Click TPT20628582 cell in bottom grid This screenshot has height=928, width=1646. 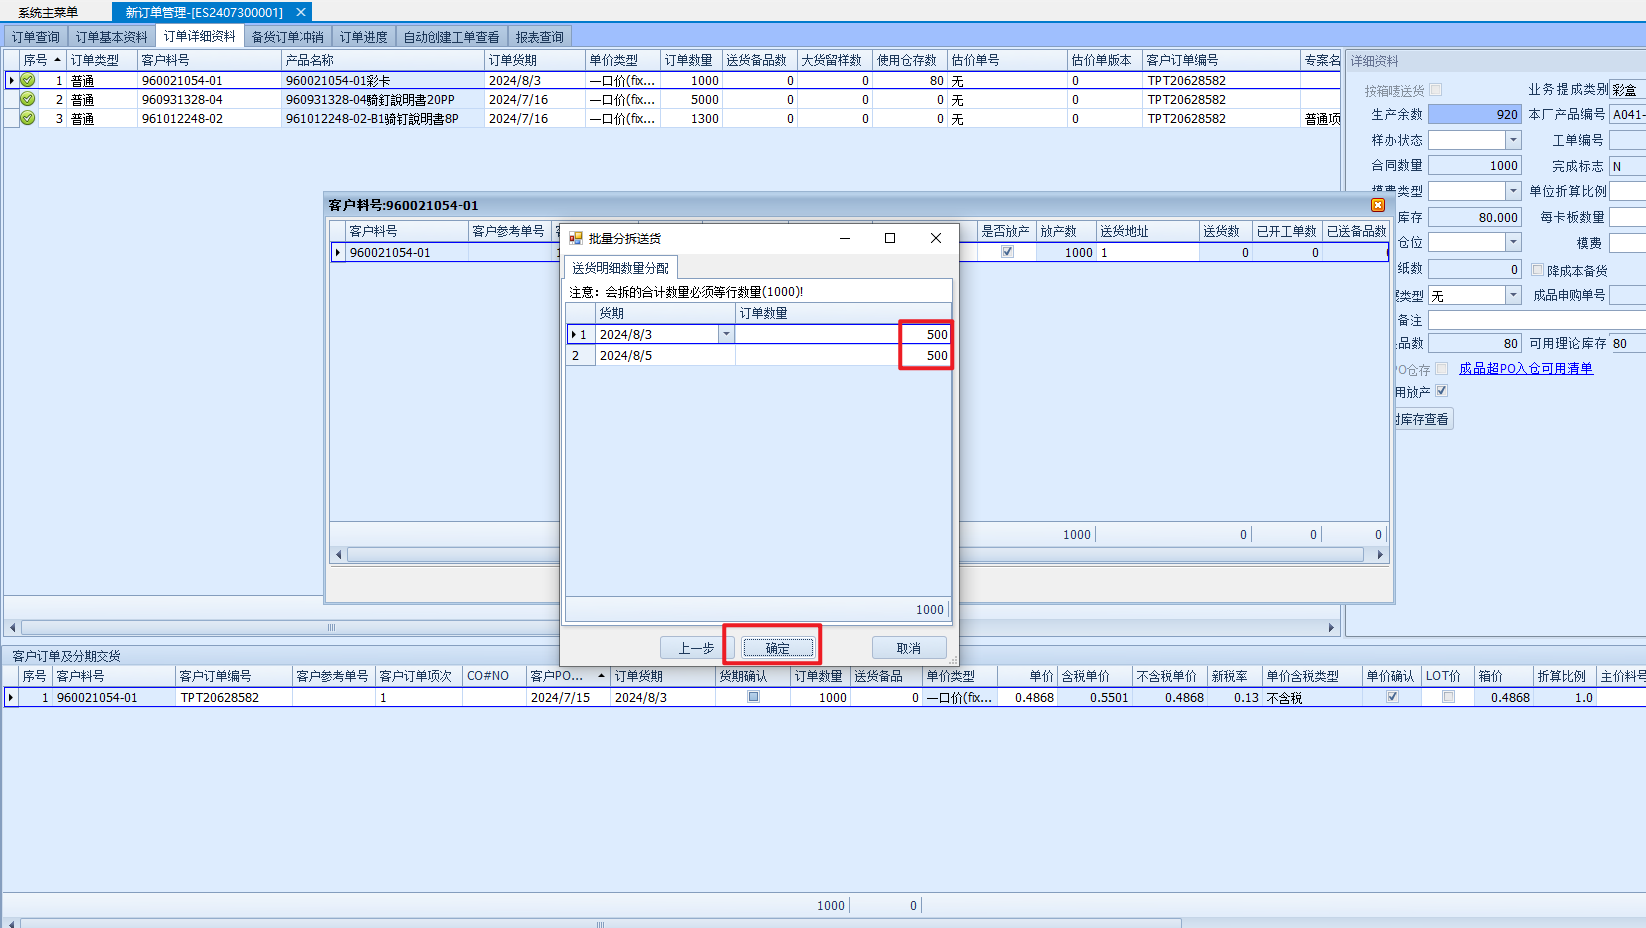[x=234, y=697]
